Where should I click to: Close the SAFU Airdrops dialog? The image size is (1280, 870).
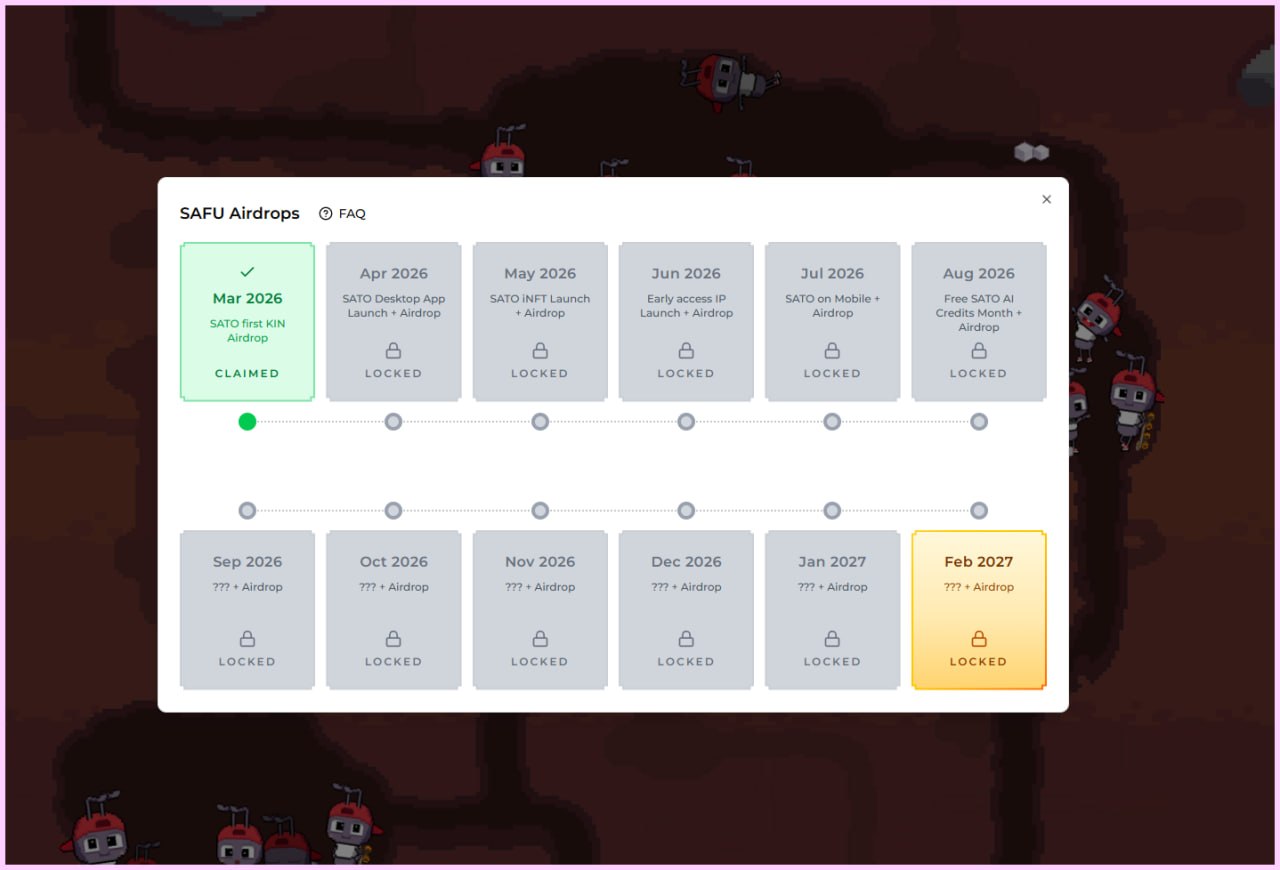point(1046,200)
